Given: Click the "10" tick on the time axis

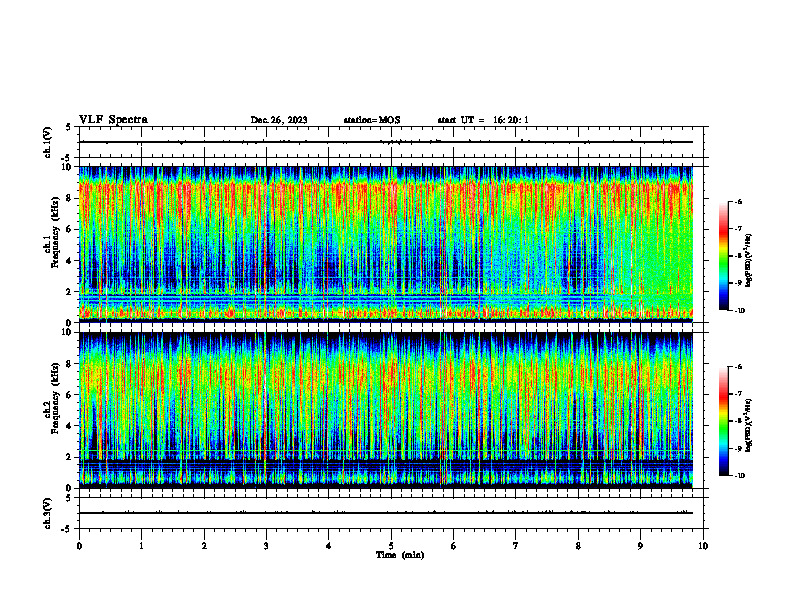Looking at the screenshot, I should click(703, 546).
